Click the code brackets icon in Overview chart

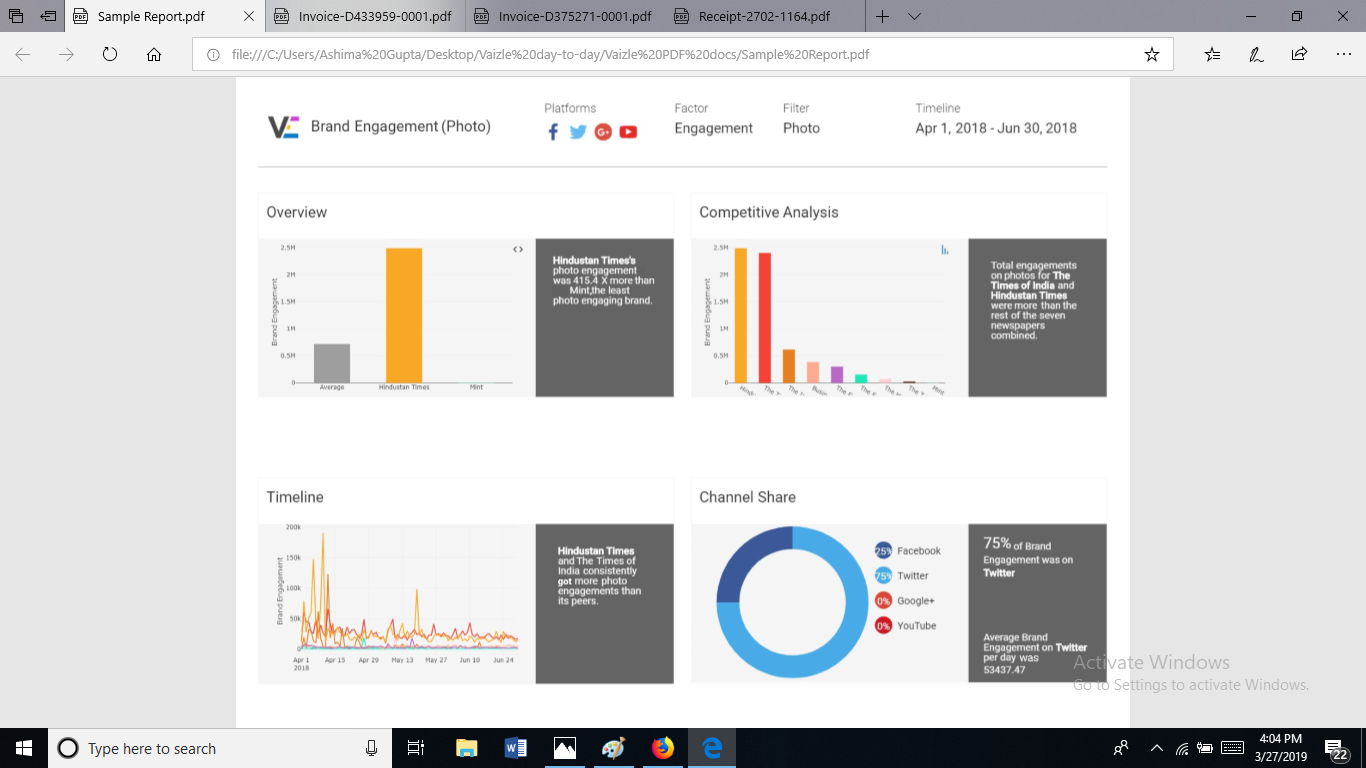tap(518, 249)
